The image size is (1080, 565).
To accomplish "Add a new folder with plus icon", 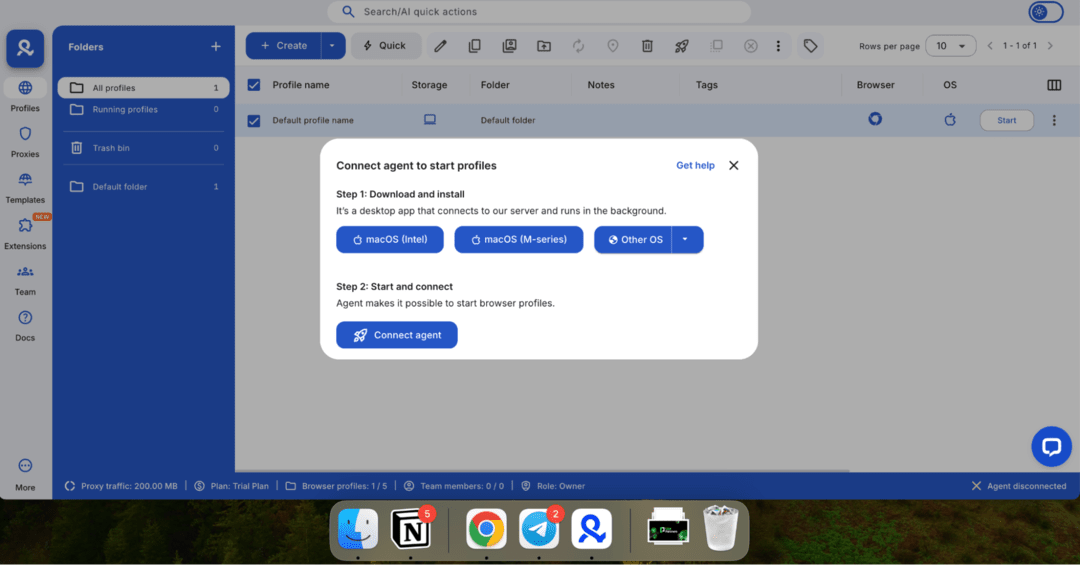I will tap(215, 47).
